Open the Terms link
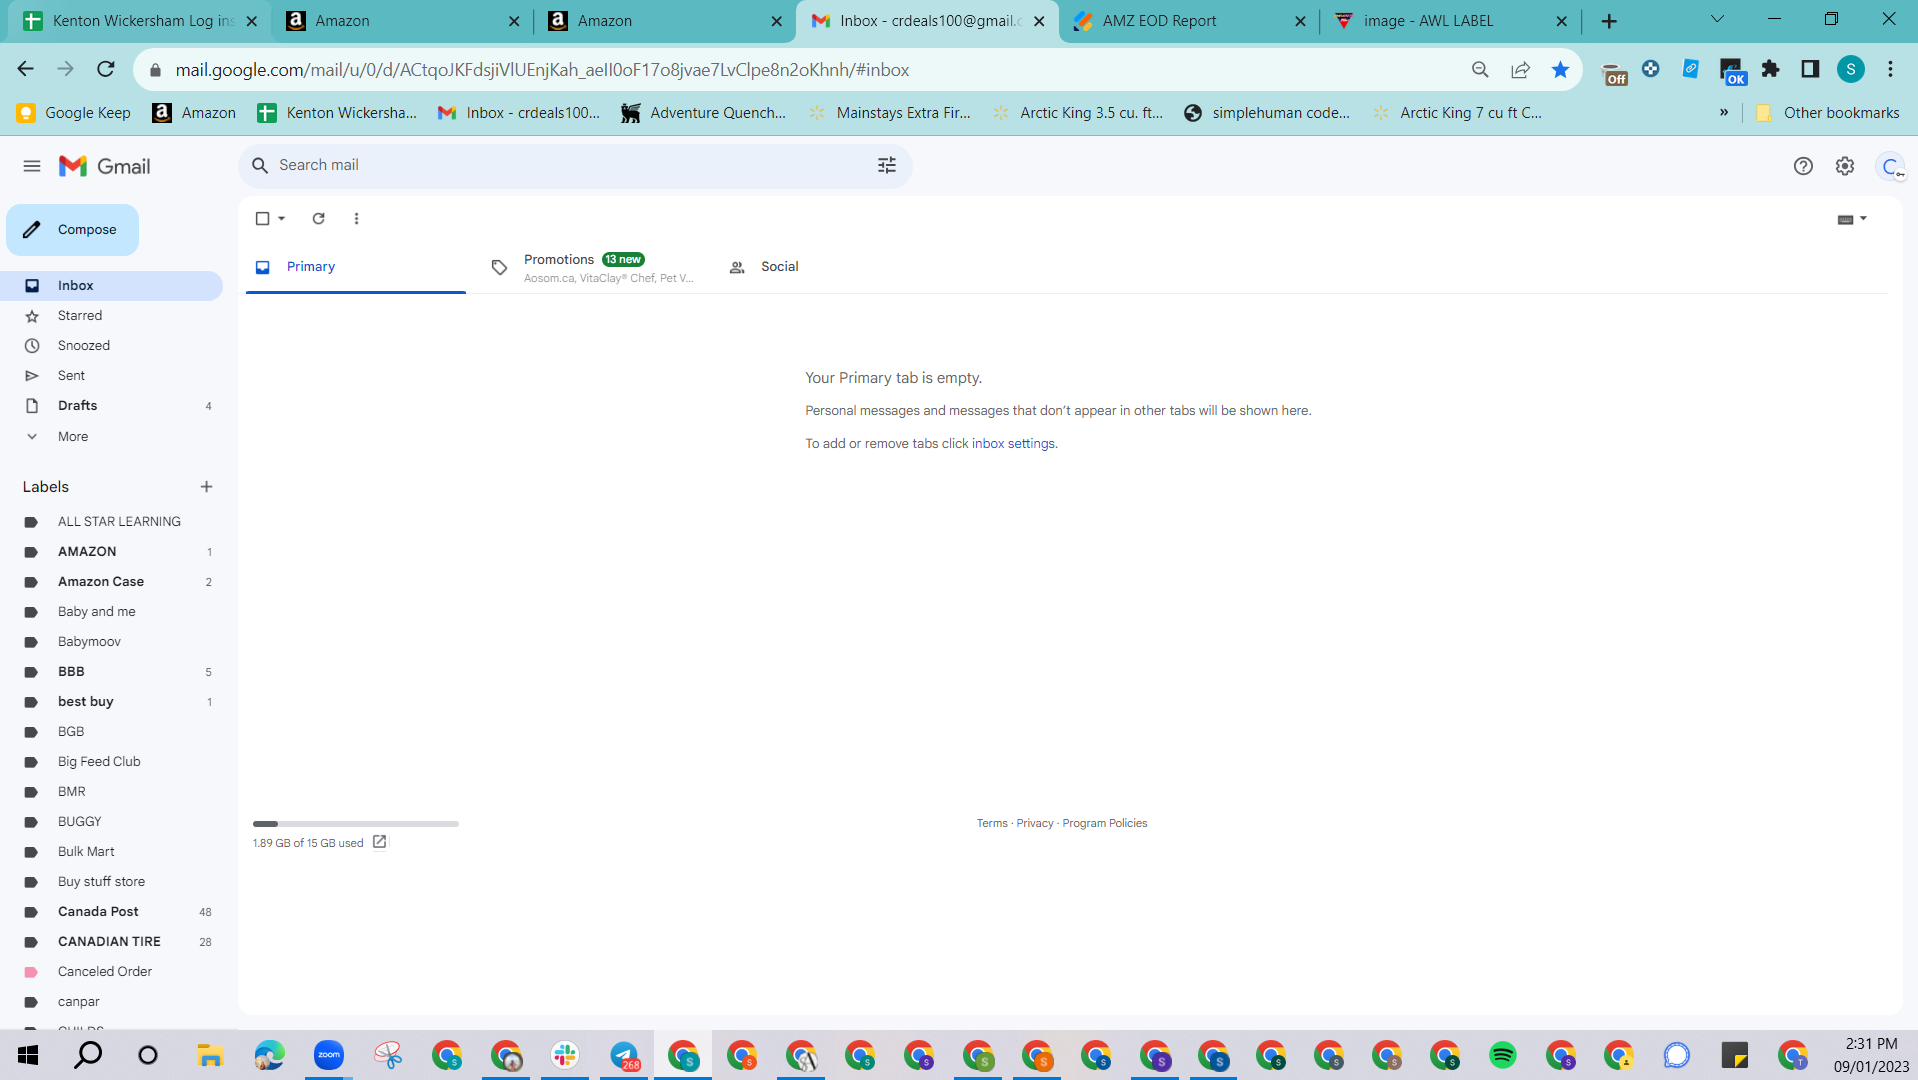Screen dimensions: 1918x1080 tap(992, 823)
